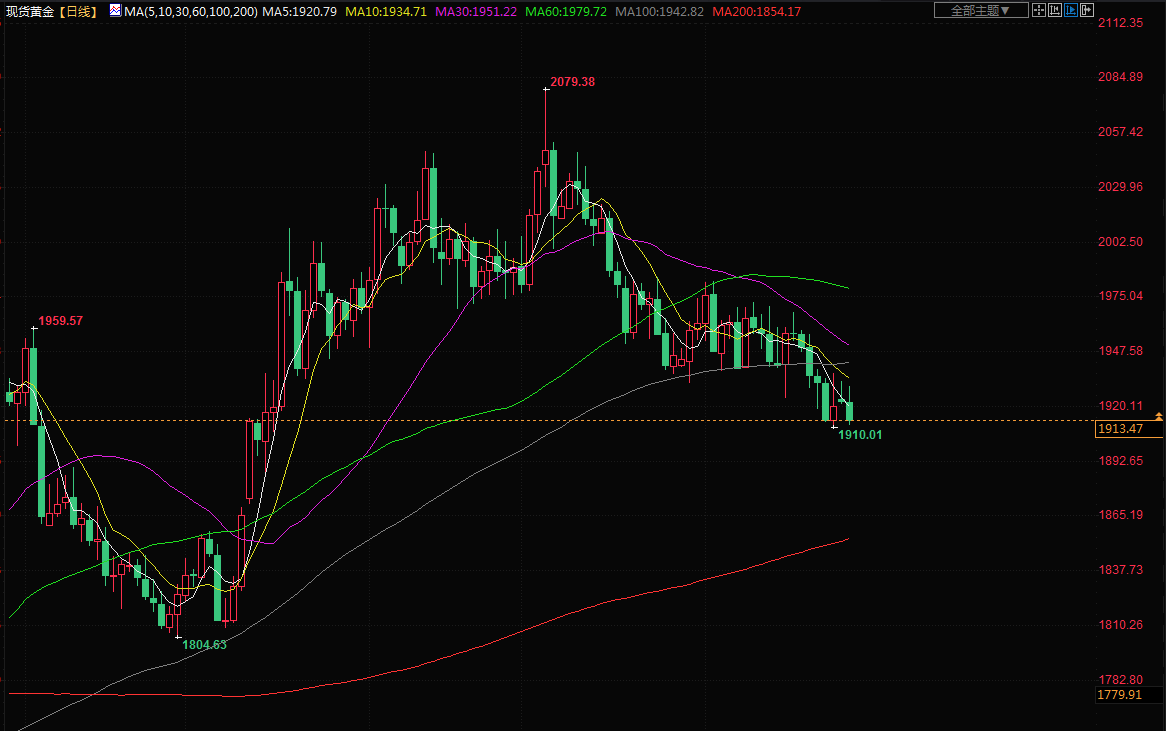Click the MA indicator chart icon
The image size is (1166, 731).
115,11
